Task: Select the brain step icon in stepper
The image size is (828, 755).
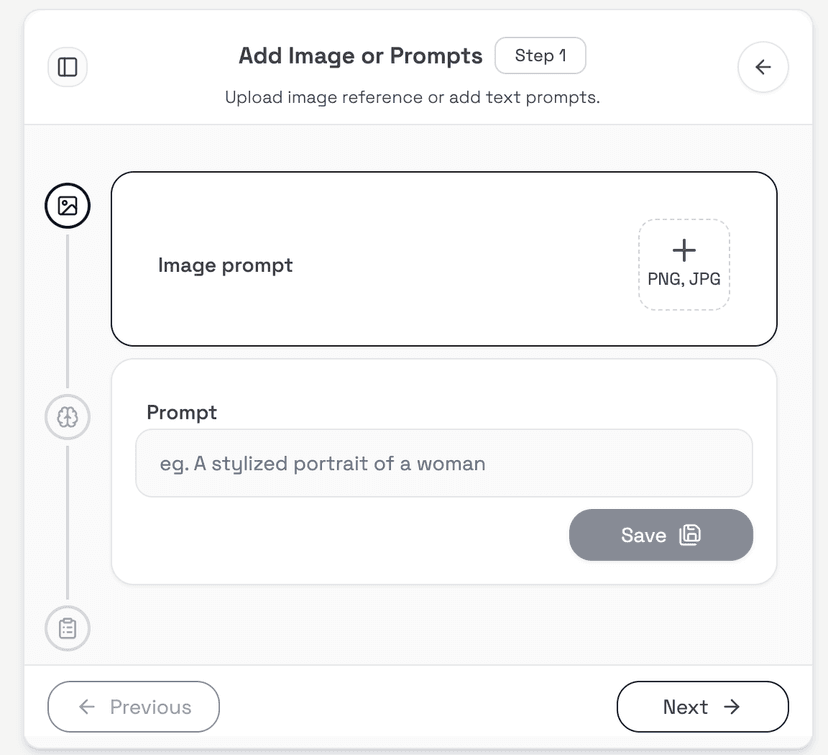Action: pos(68,417)
